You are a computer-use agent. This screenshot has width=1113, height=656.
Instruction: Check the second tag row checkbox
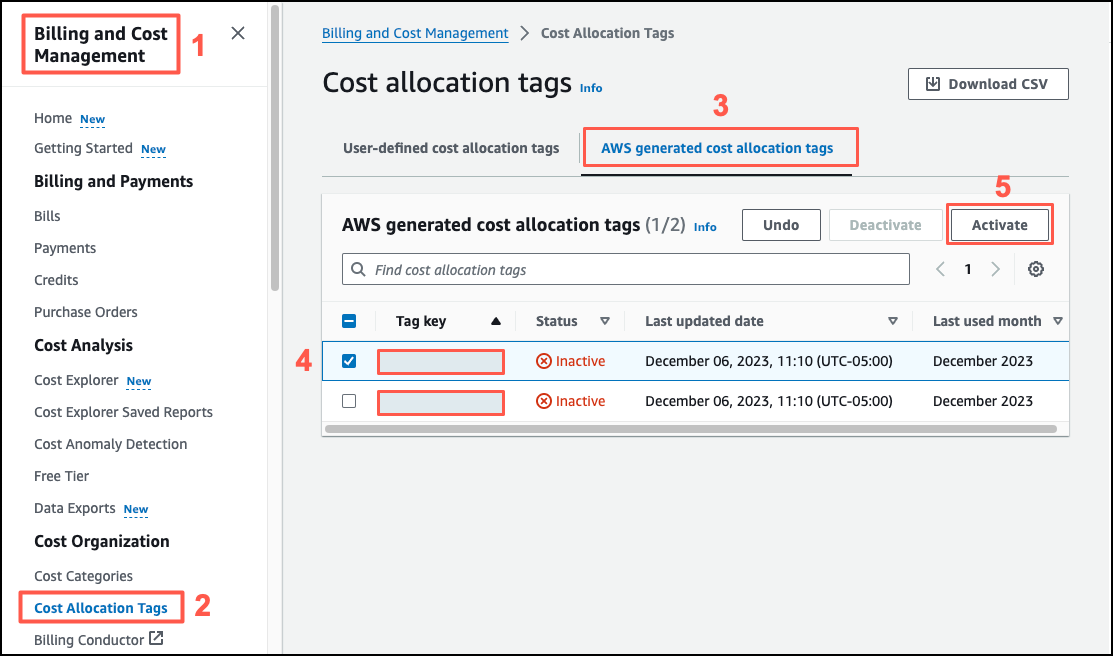(x=349, y=400)
